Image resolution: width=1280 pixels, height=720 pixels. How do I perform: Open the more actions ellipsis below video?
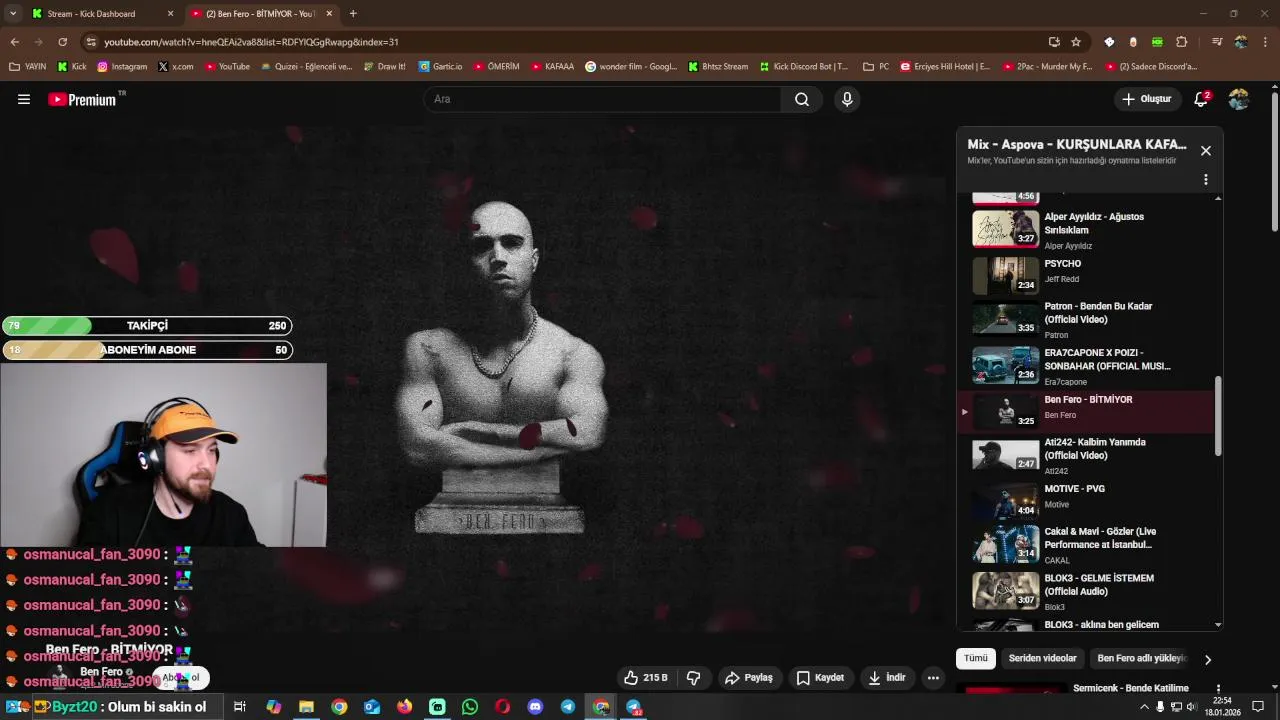pos(933,677)
